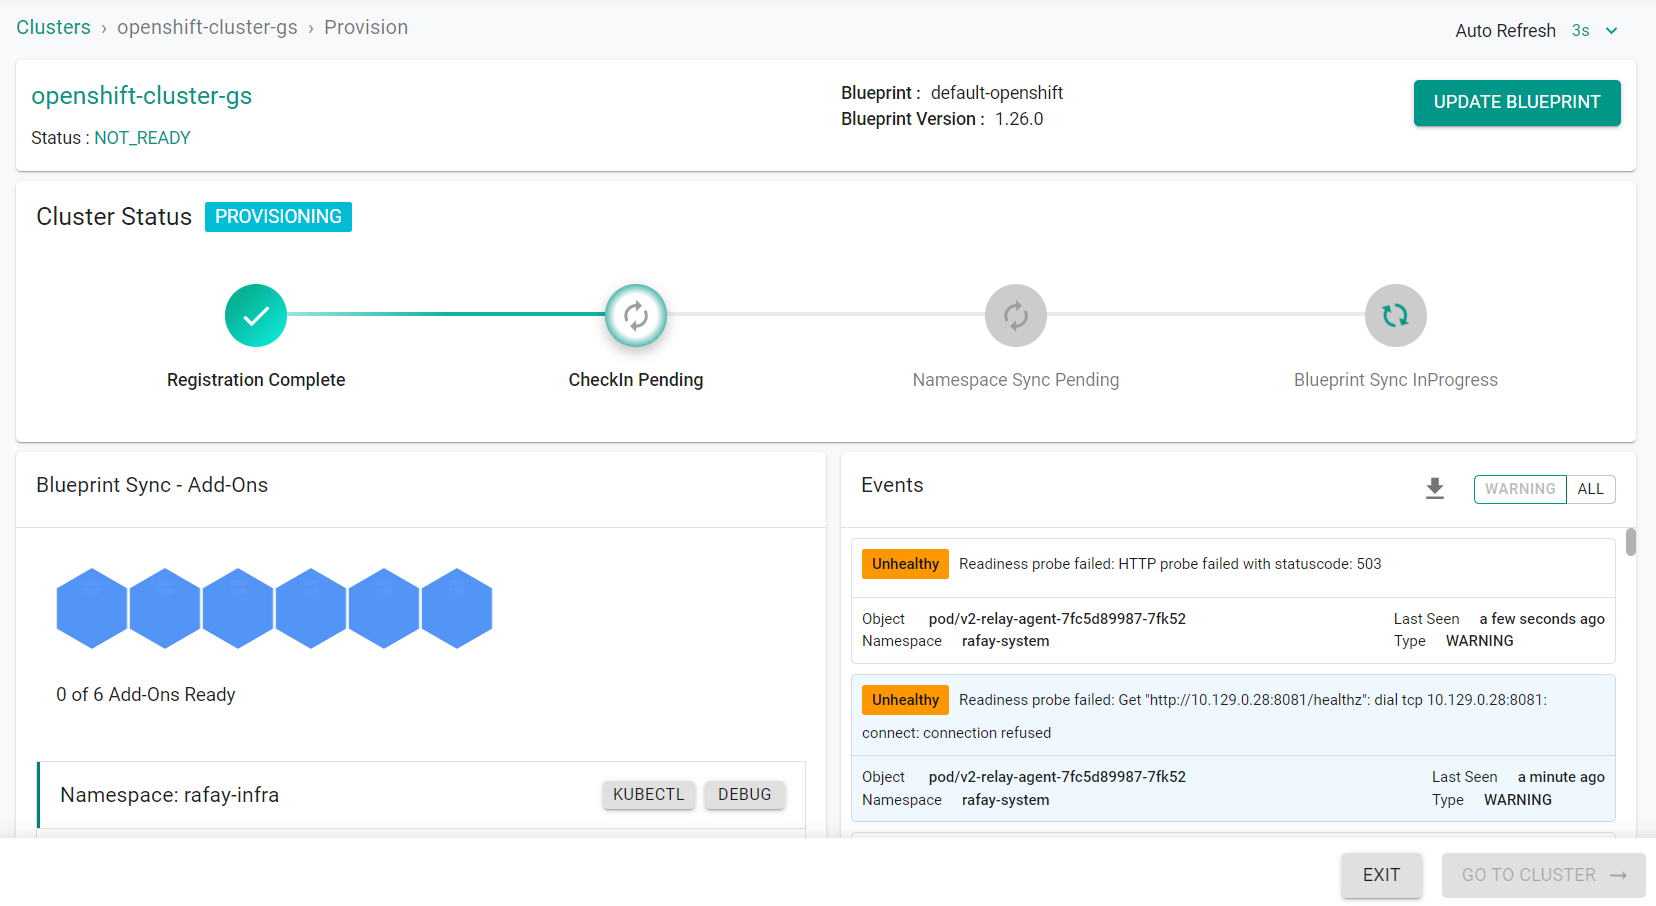Click blueprint version 1.26.0

[x=1019, y=119]
